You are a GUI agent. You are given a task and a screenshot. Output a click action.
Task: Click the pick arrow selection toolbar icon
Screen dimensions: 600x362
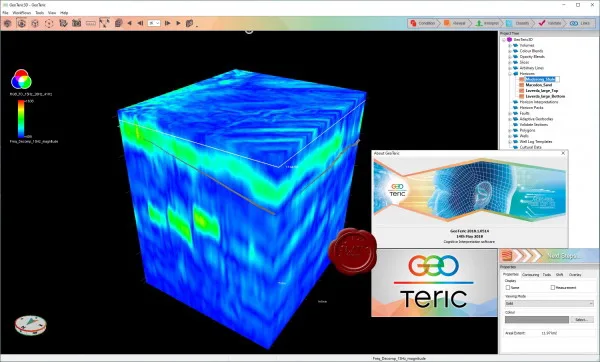point(104,23)
